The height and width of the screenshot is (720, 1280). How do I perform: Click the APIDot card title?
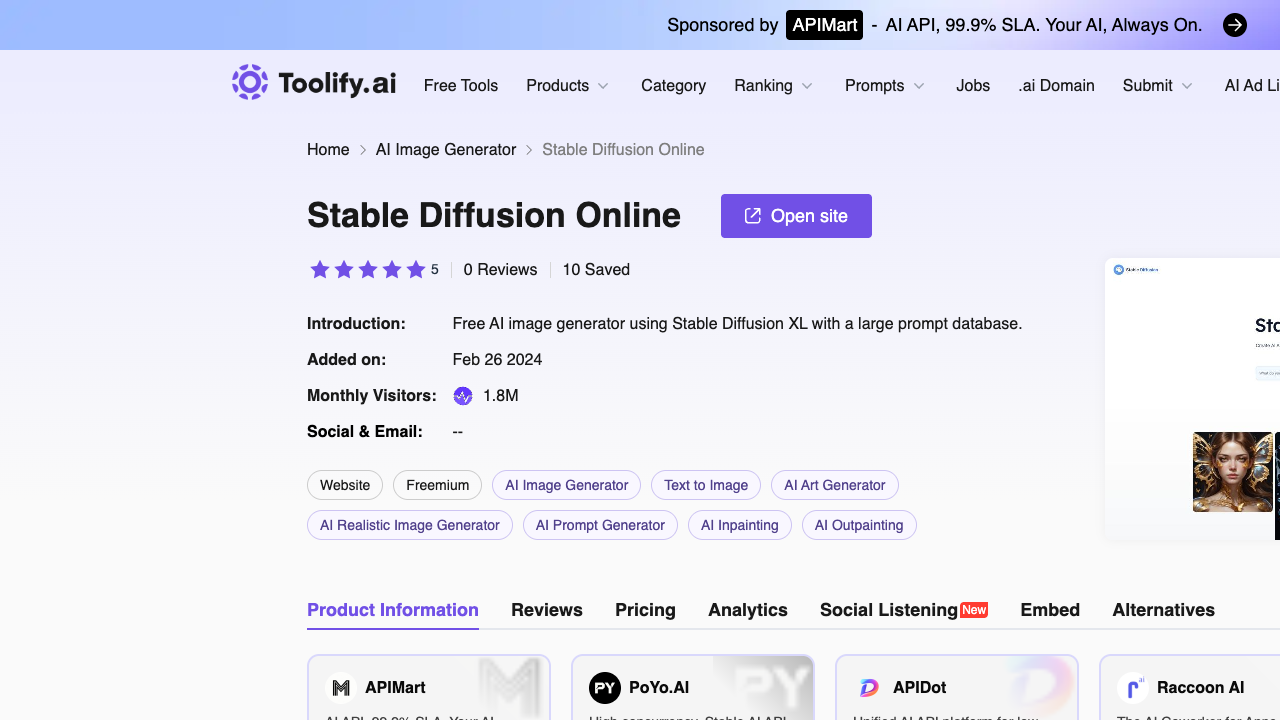click(x=920, y=688)
